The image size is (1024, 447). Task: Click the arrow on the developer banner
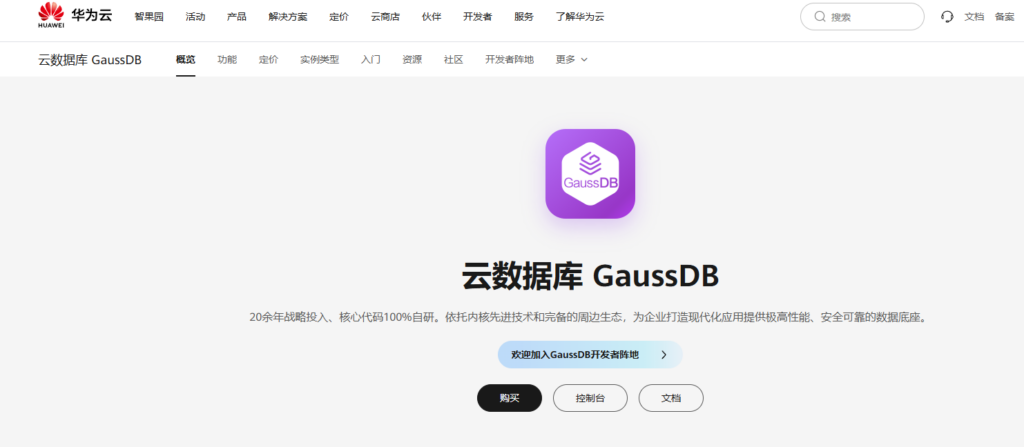coord(664,355)
